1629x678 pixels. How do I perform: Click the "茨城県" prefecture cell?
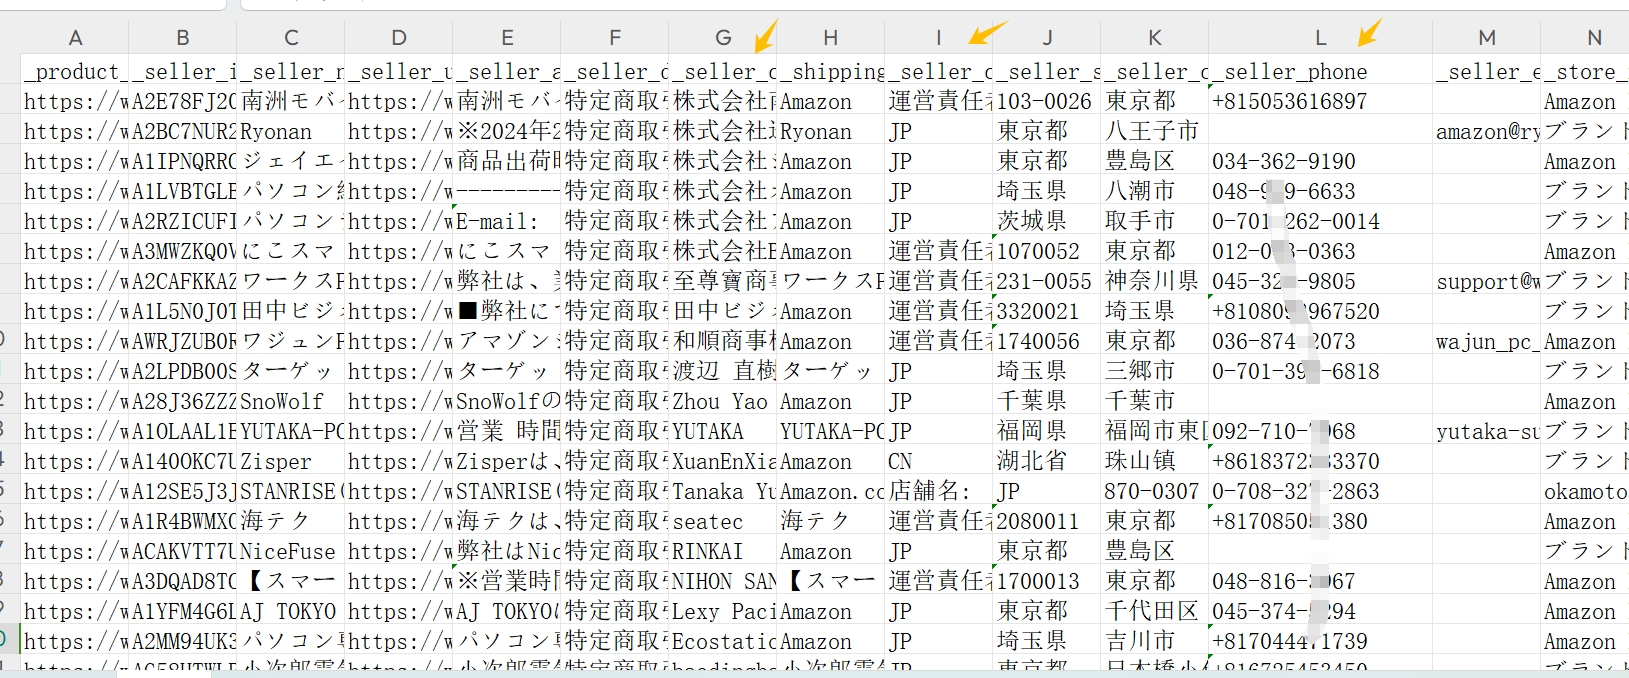1047,221
